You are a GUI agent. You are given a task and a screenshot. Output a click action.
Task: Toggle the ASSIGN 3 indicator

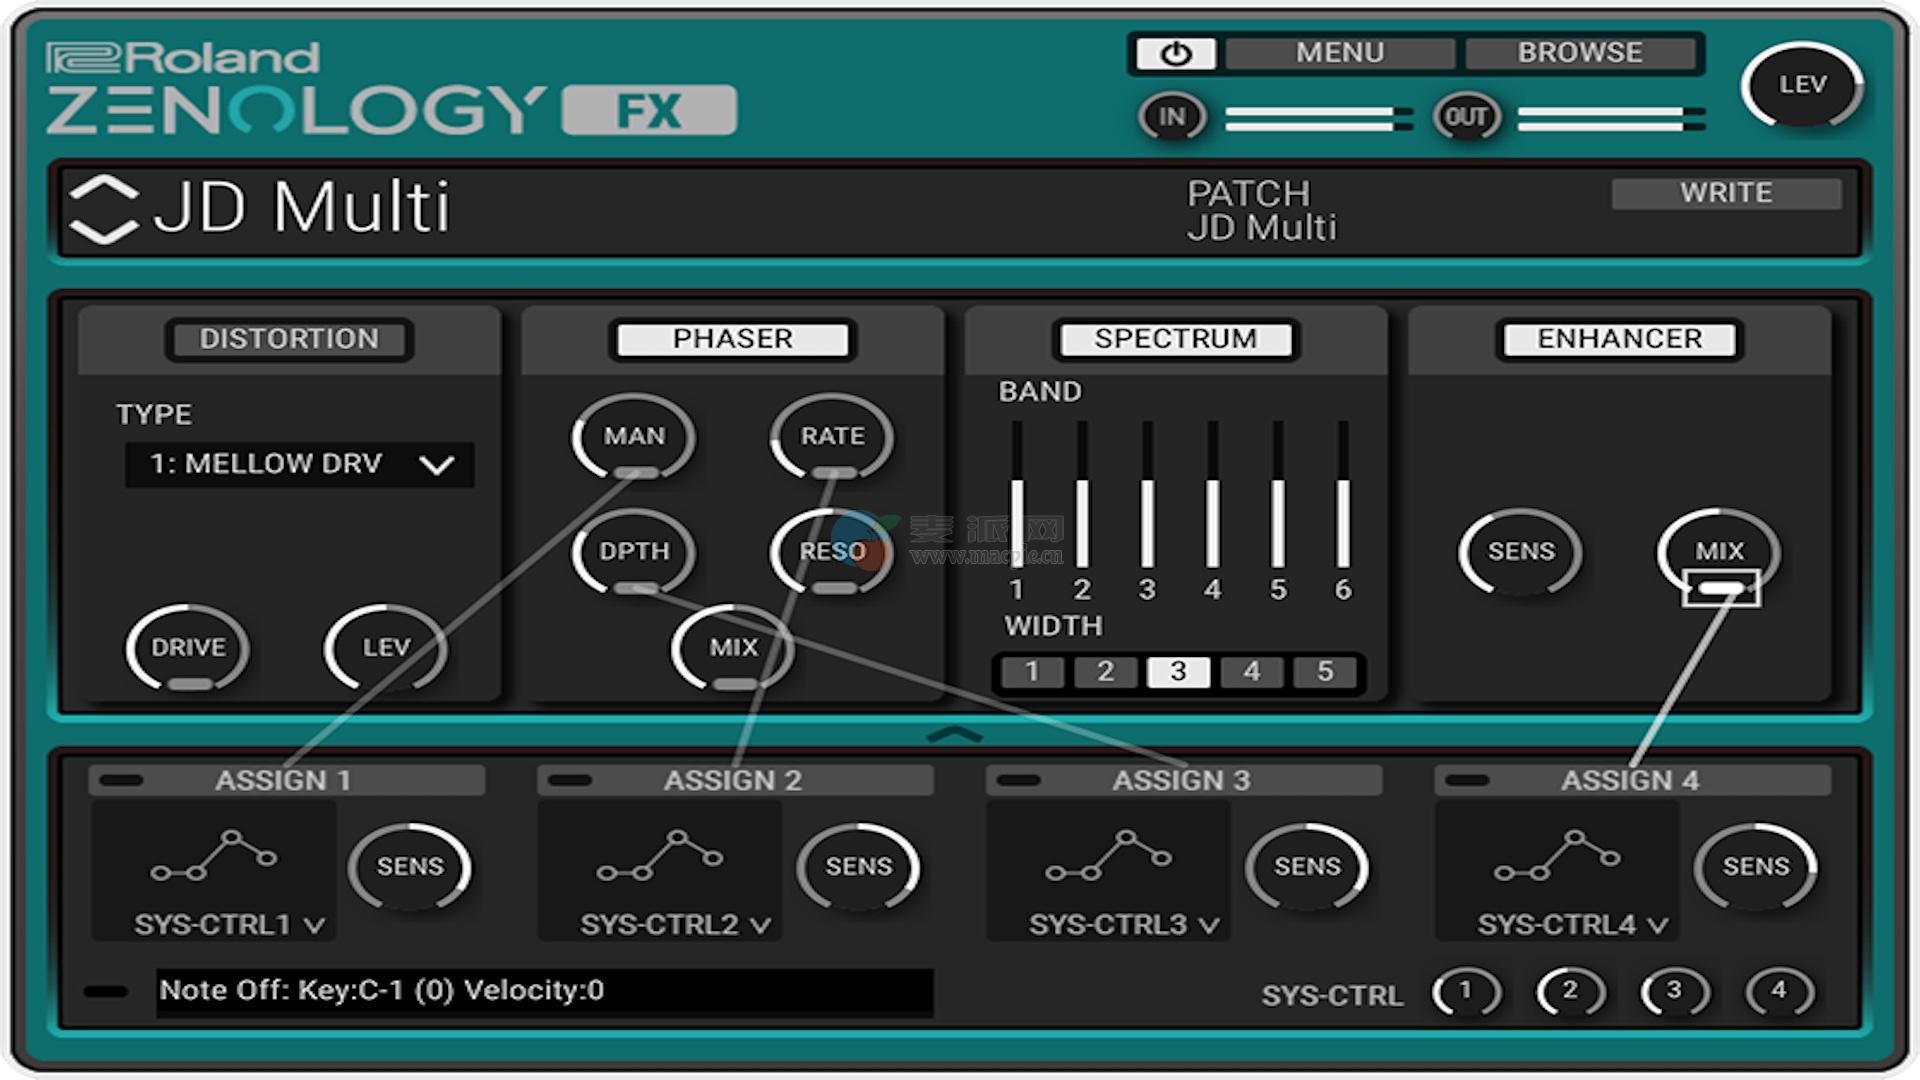pos(1019,781)
